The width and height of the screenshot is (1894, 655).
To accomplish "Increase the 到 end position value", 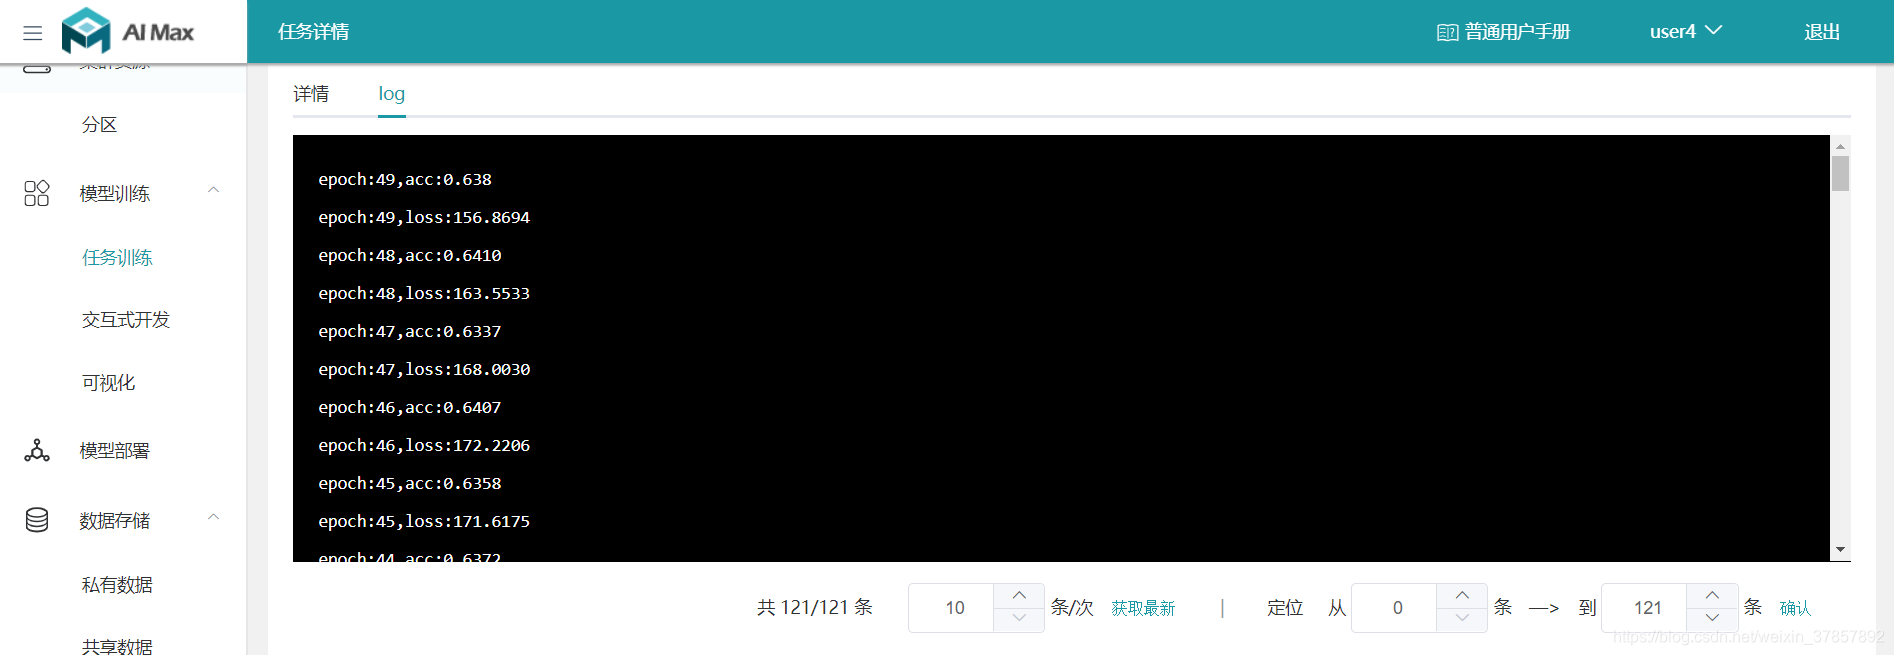I will 1712,595.
